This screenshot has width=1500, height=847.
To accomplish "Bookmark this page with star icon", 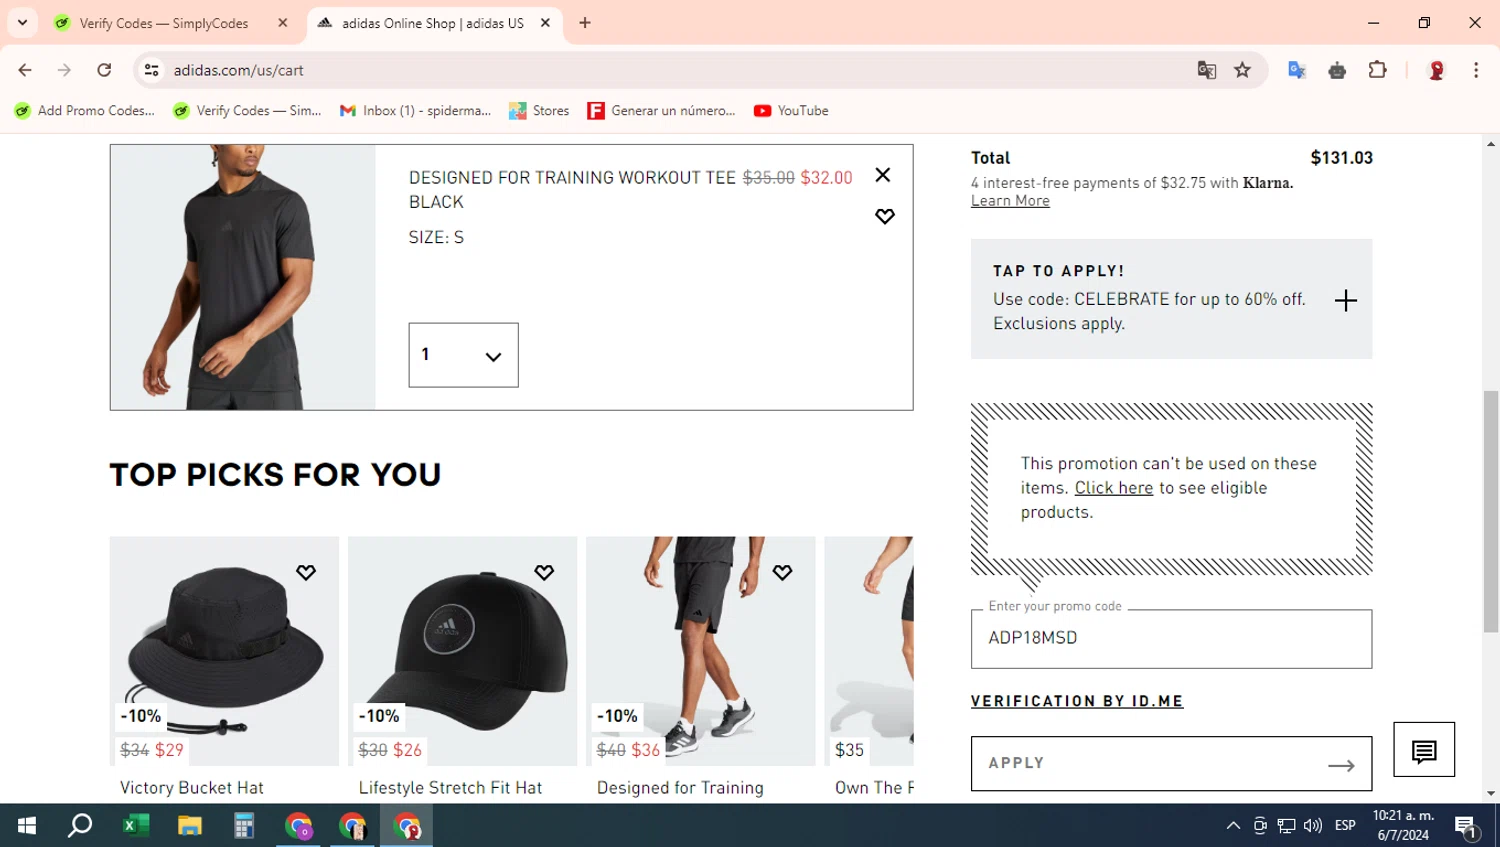I will [1242, 70].
